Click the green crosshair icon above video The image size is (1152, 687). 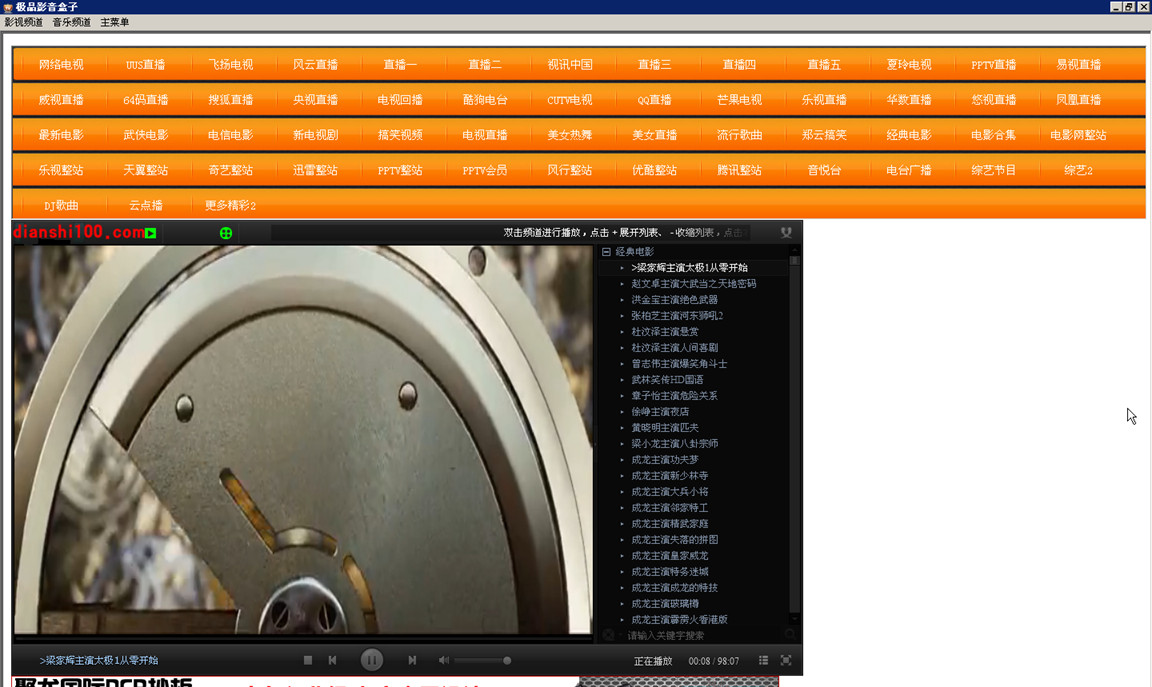coord(226,233)
